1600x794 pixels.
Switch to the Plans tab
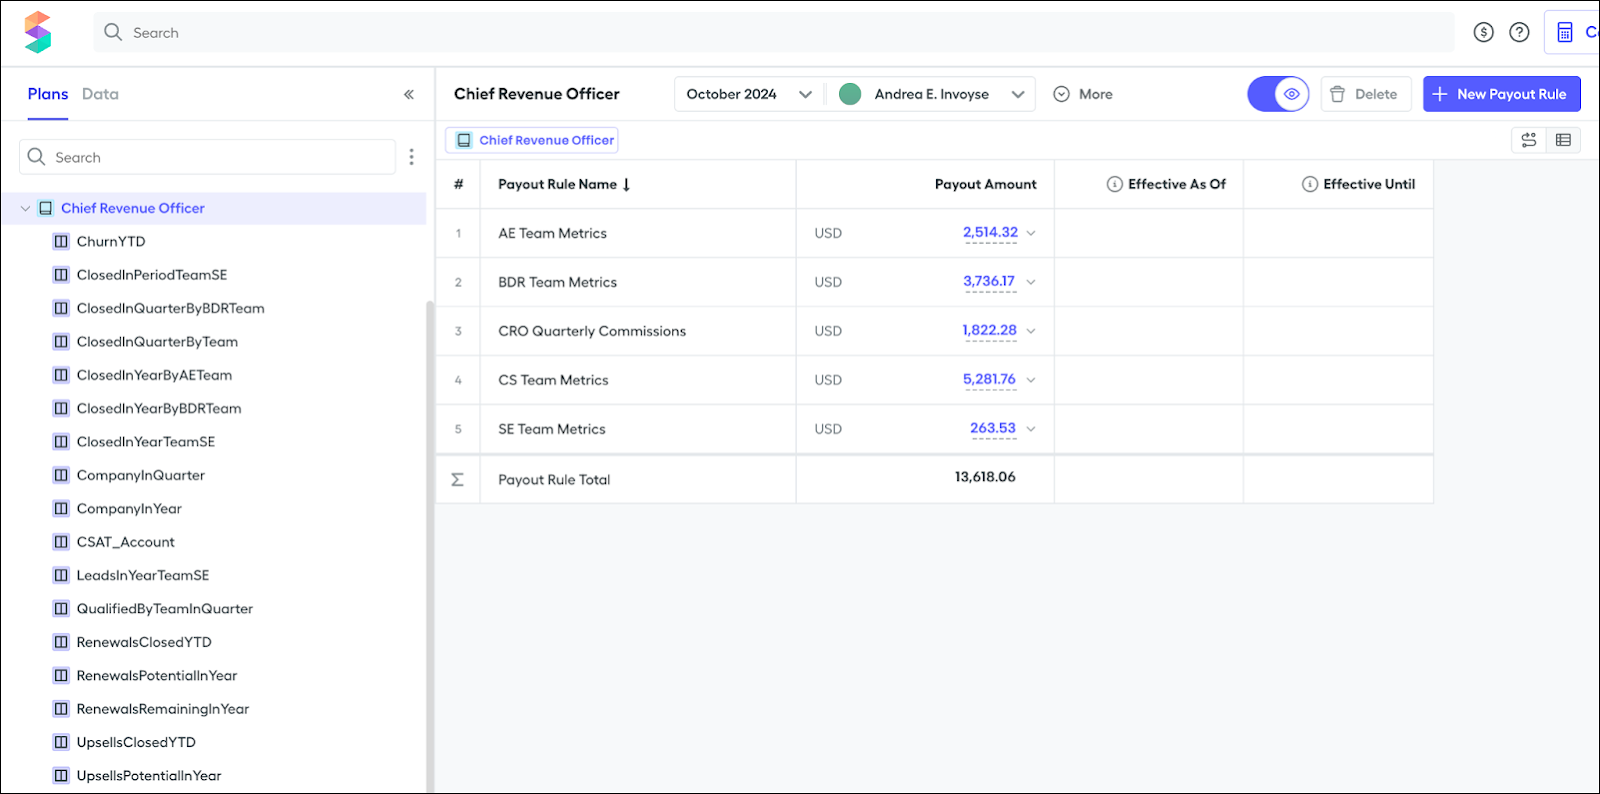pos(48,94)
